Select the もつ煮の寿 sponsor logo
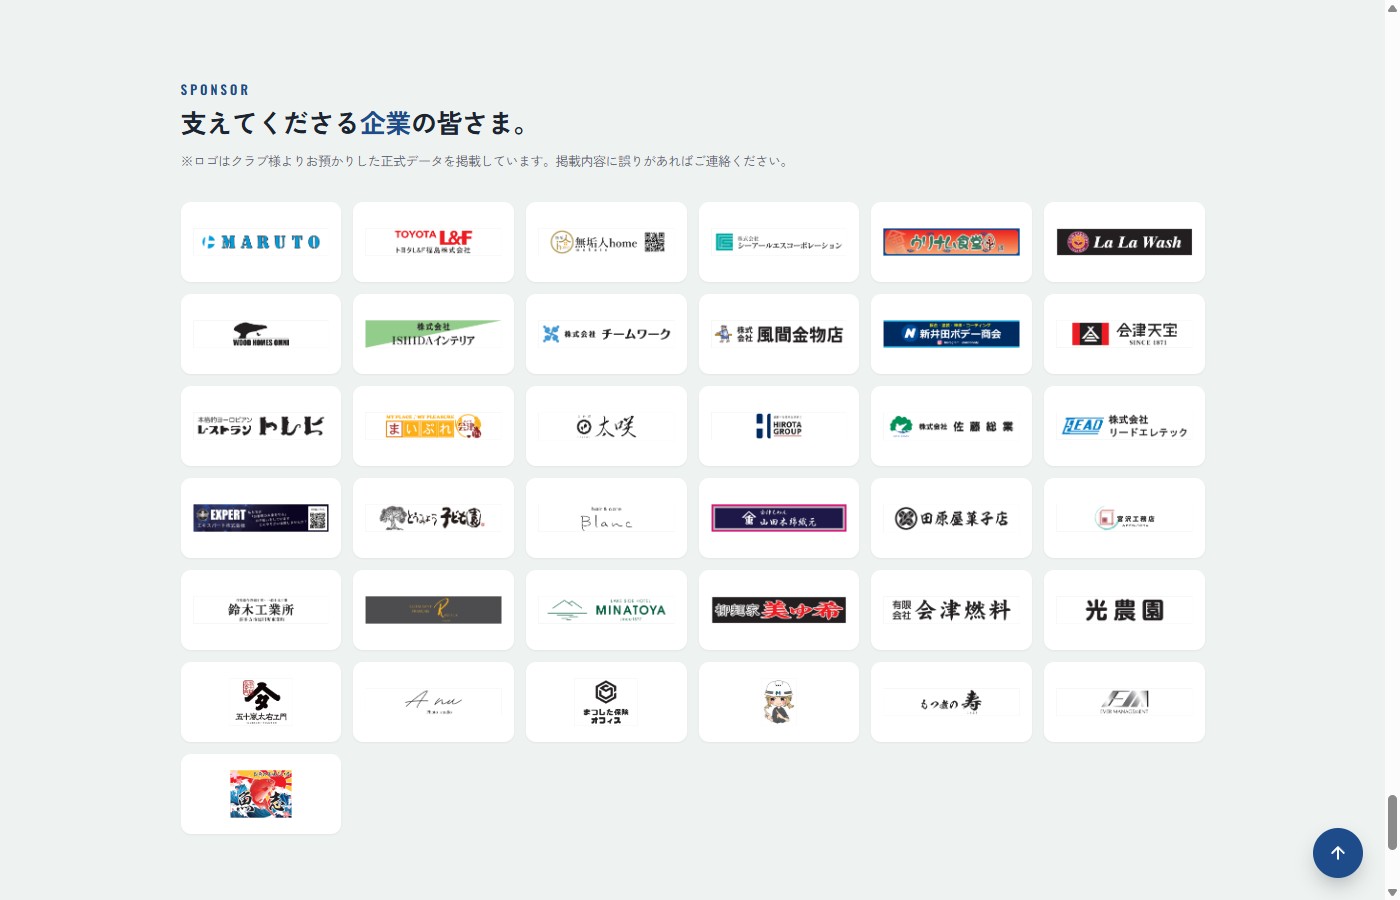 click(951, 702)
